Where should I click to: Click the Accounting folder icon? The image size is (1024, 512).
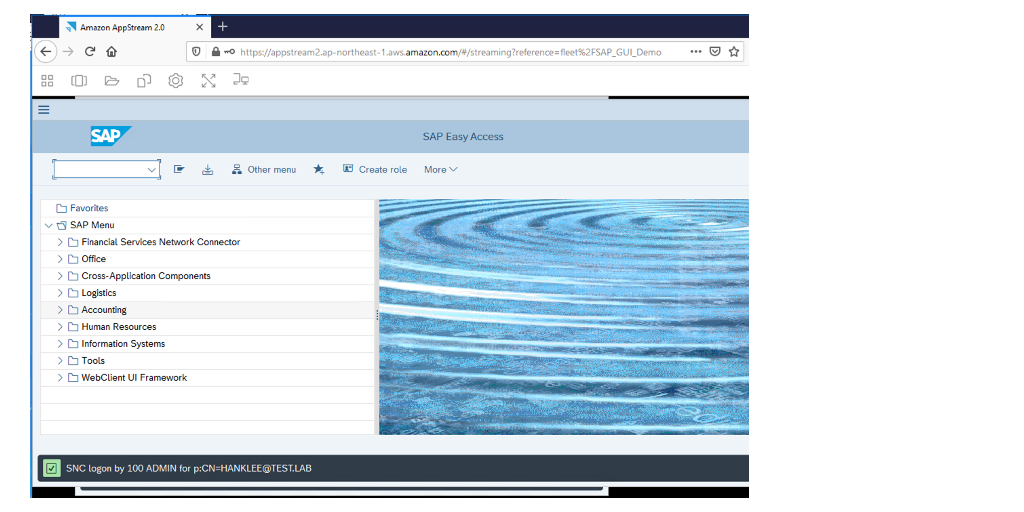click(73, 310)
